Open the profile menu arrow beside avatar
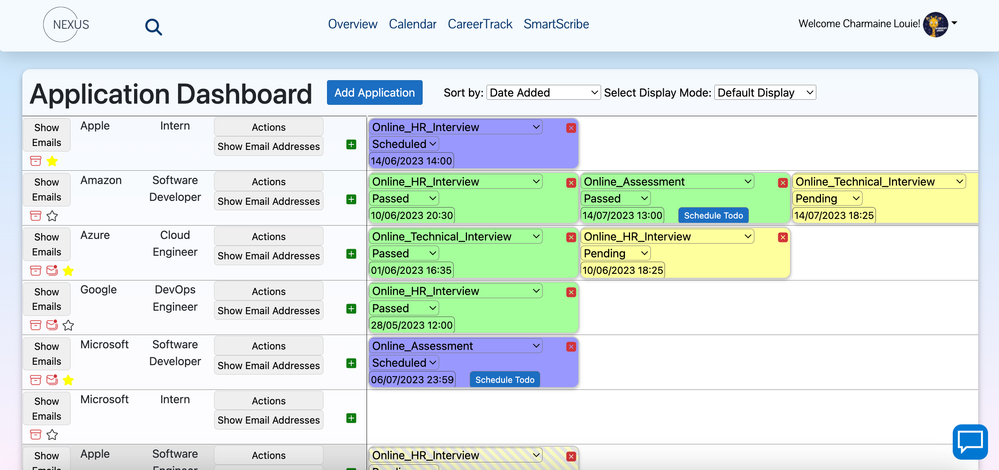The height and width of the screenshot is (470, 999). 954,23
